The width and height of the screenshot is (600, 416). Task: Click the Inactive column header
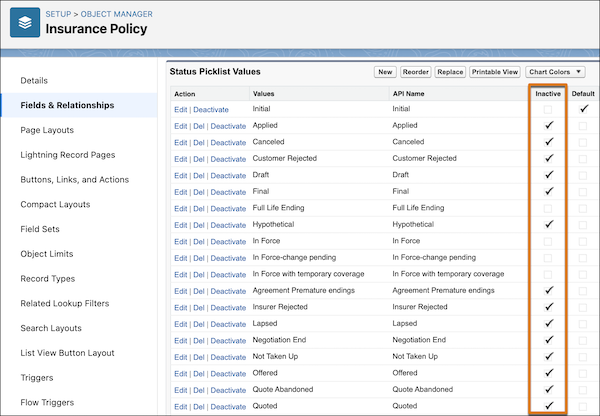click(x=548, y=94)
